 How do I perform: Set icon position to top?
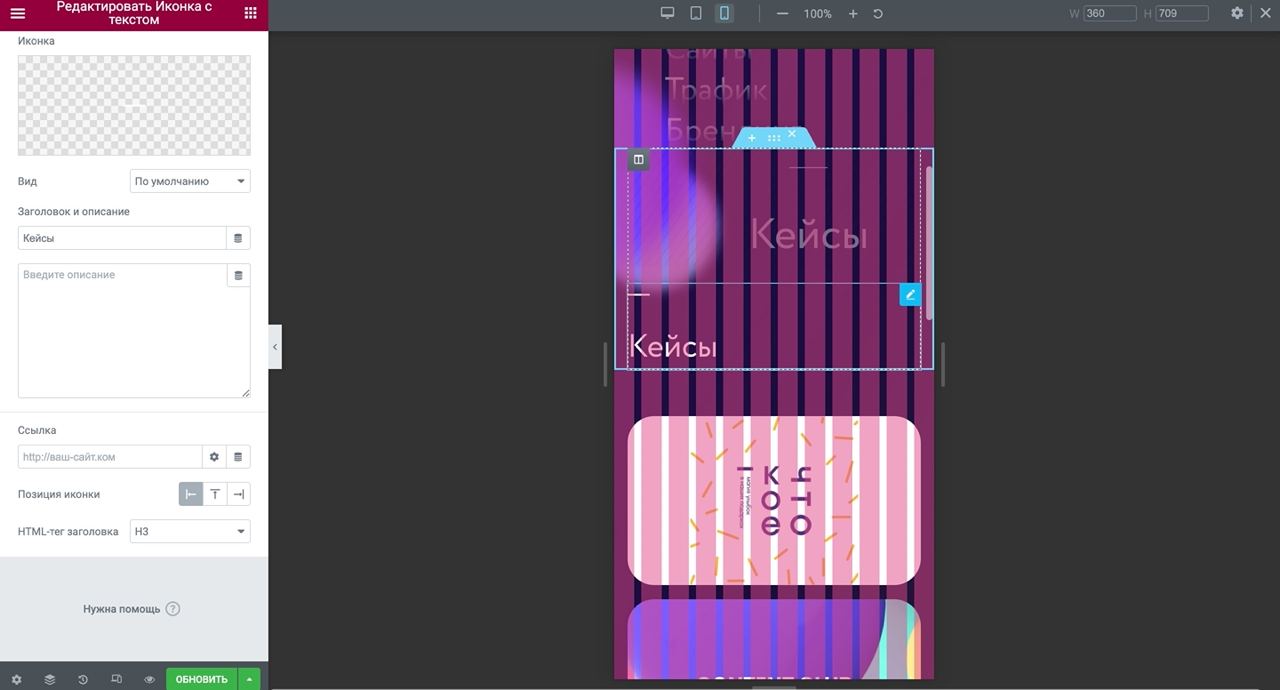tap(215, 494)
